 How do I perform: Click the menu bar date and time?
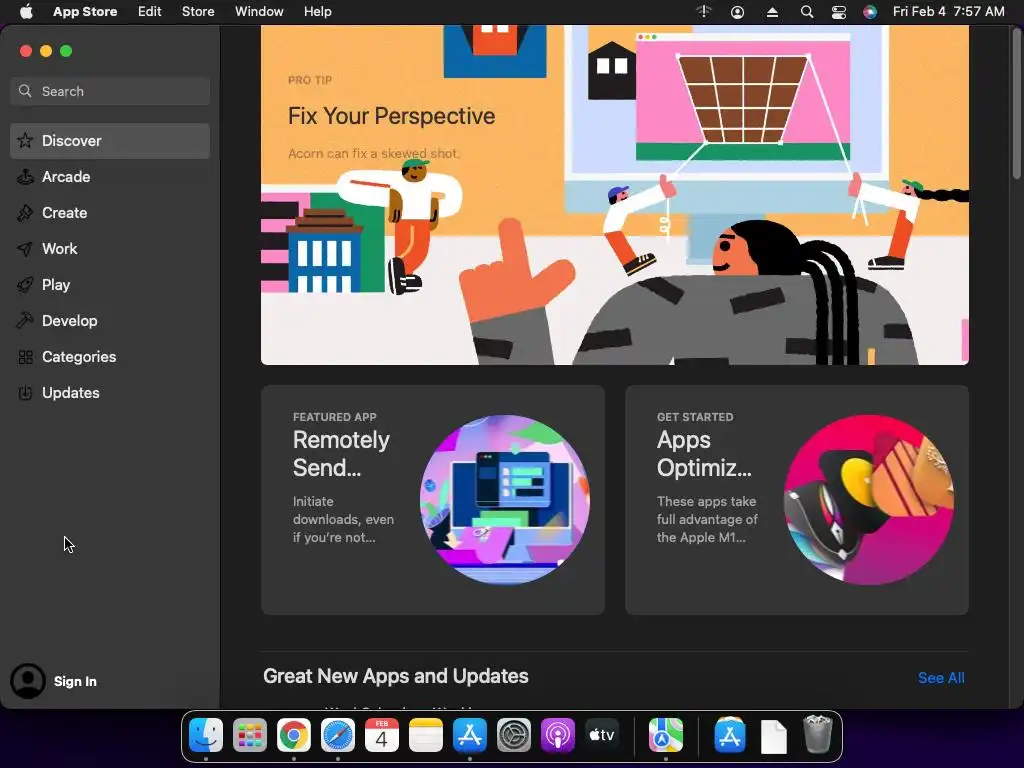pyautogui.click(x=948, y=12)
